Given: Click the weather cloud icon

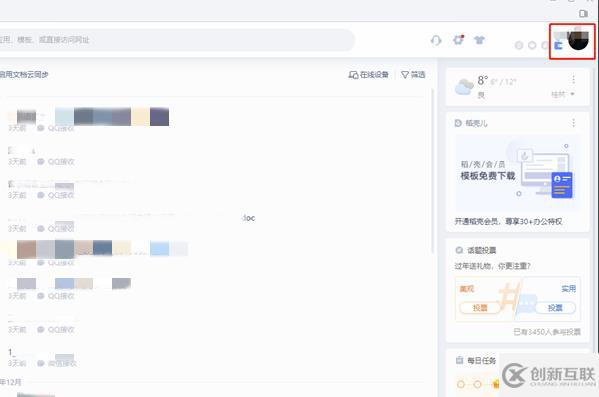Looking at the screenshot, I should (464, 87).
